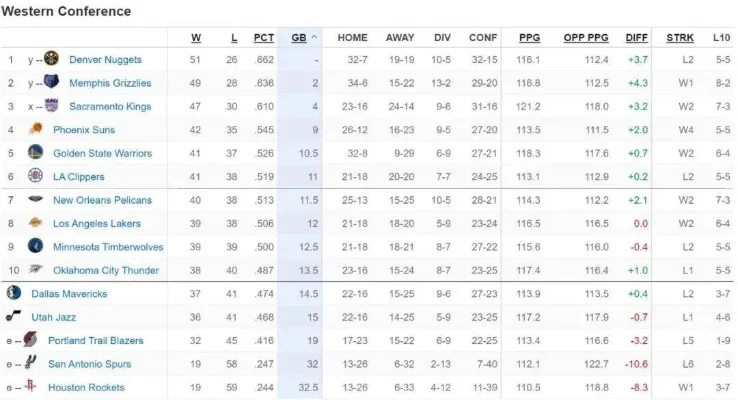Sort table by OPP PPG header
The height and width of the screenshot is (400, 738).
(x=586, y=38)
